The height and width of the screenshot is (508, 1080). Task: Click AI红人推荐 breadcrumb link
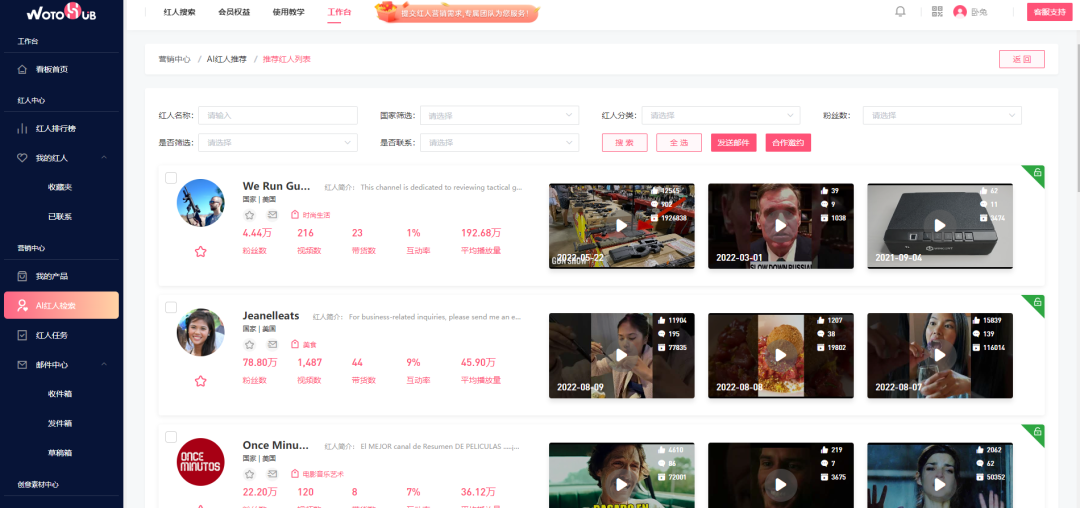tap(227, 59)
